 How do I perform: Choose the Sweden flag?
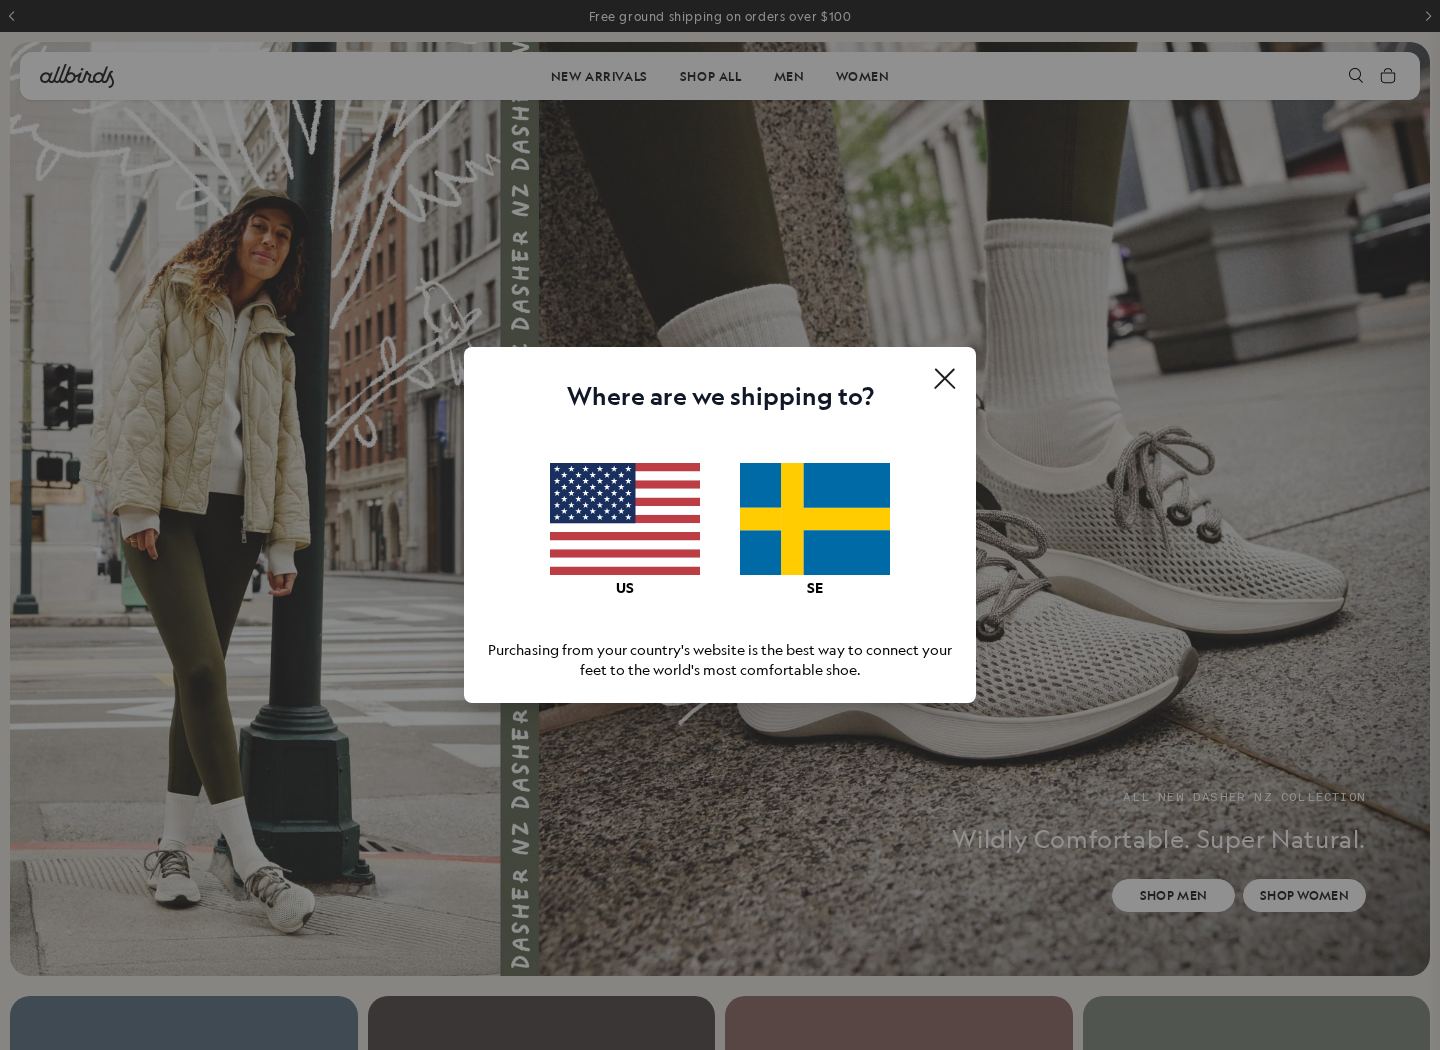coord(815,519)
